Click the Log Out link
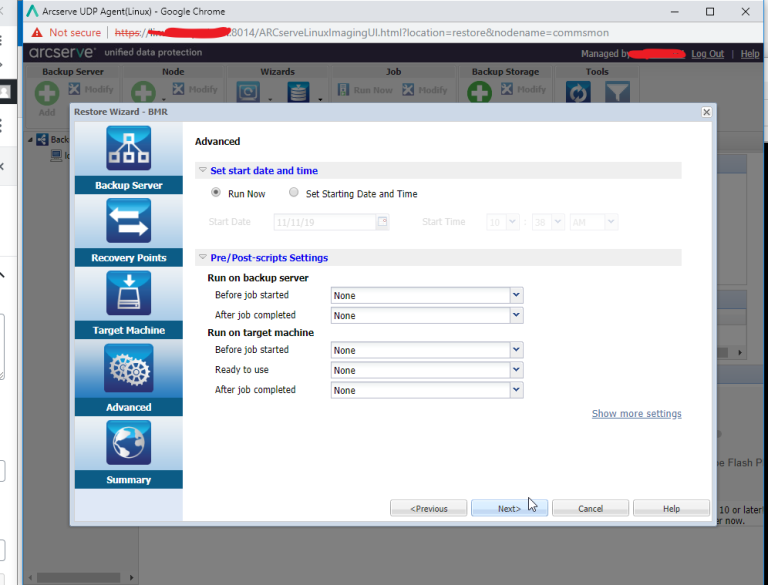This screenshot has height=585, width=768. coord(707,53)
